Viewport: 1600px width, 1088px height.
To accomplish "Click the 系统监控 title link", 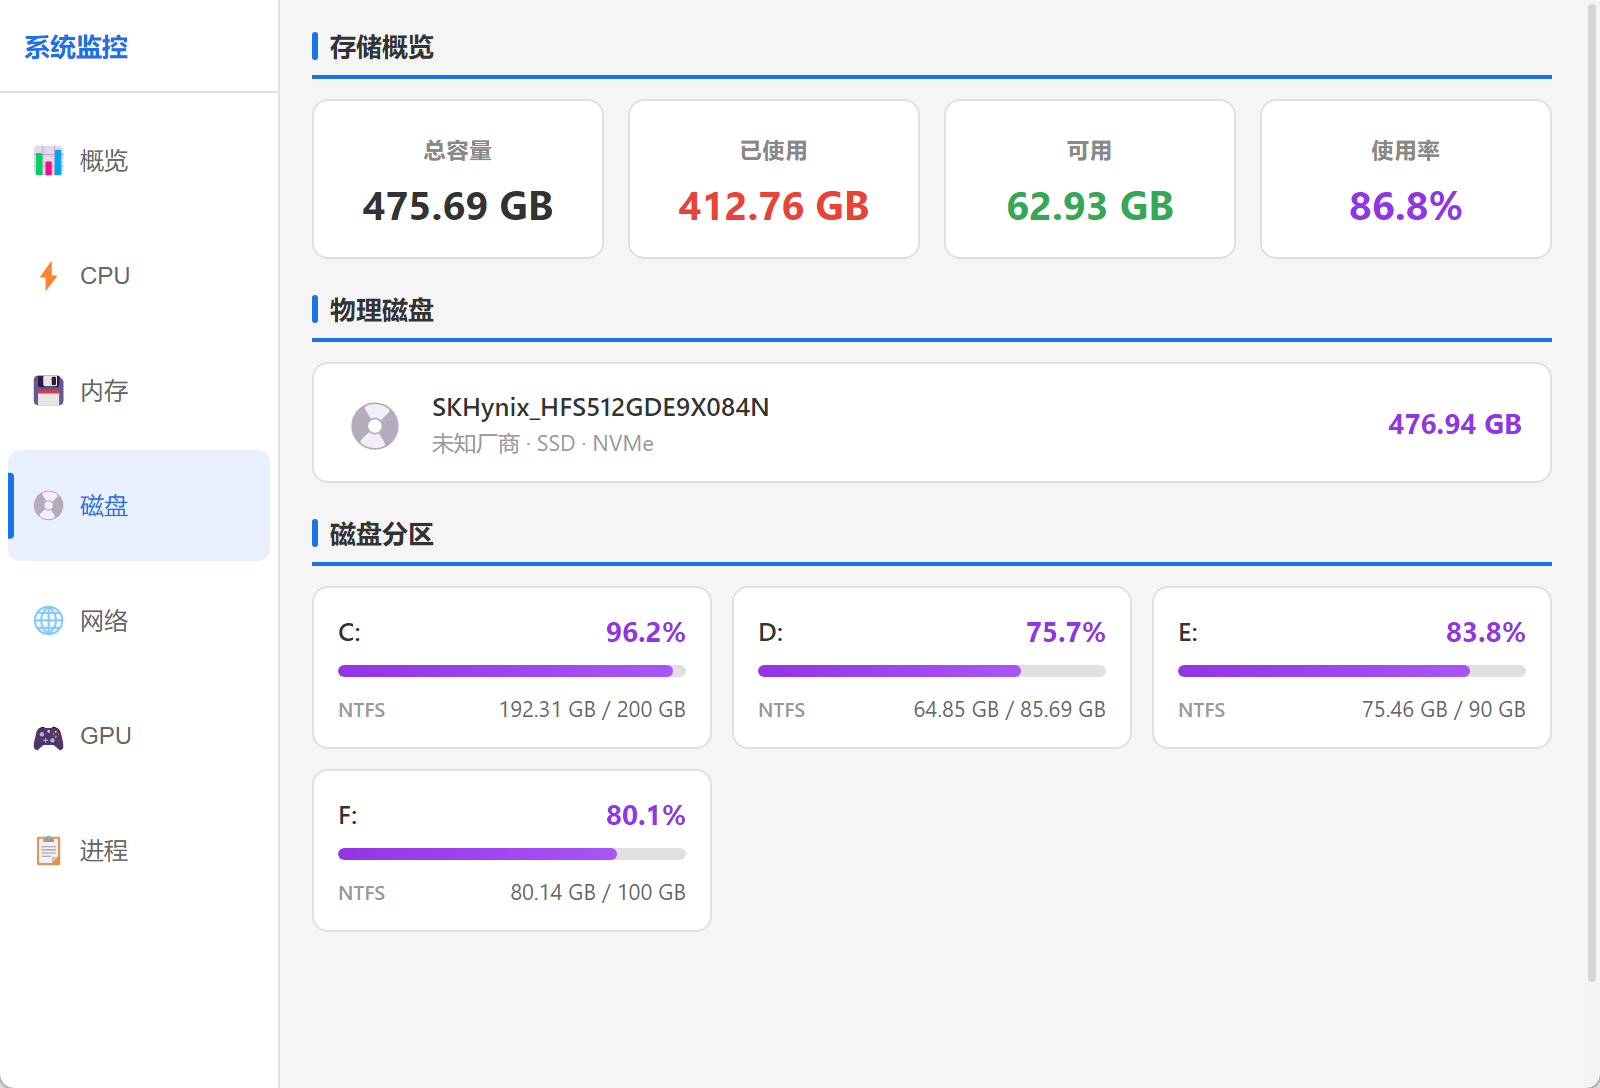I will coord(76,47).
